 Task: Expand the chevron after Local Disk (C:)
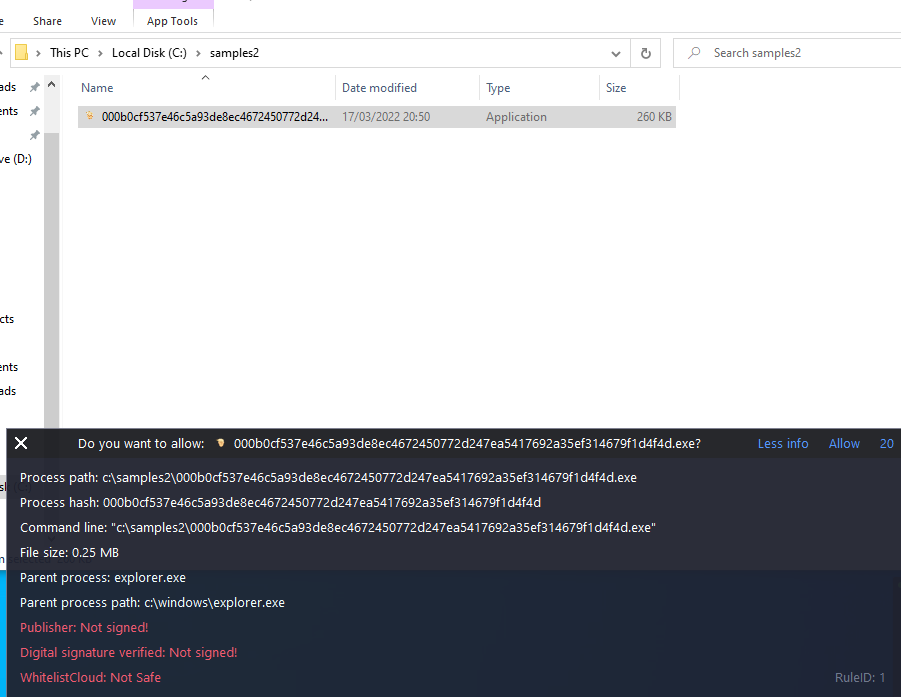198,53
